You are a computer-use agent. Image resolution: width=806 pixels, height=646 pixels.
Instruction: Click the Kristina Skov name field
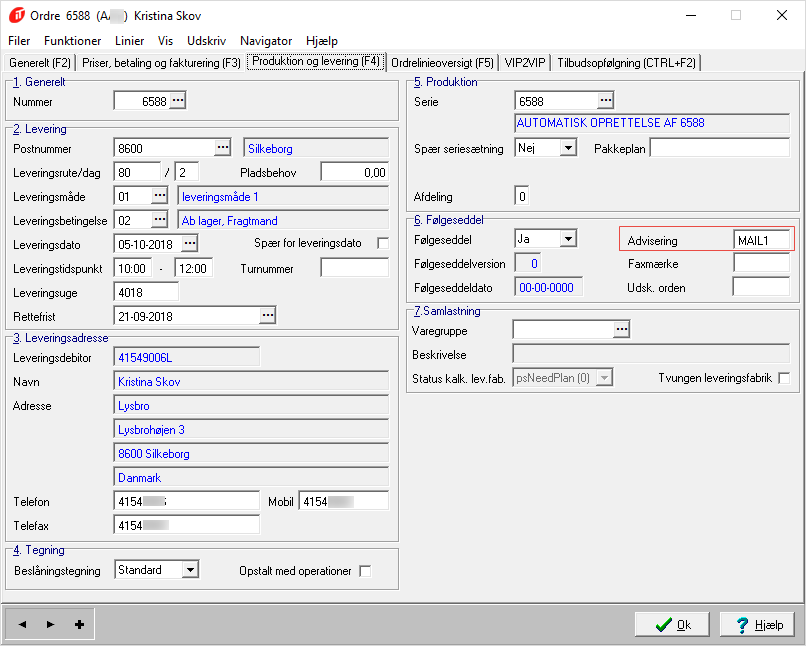(x=251, y=381)
